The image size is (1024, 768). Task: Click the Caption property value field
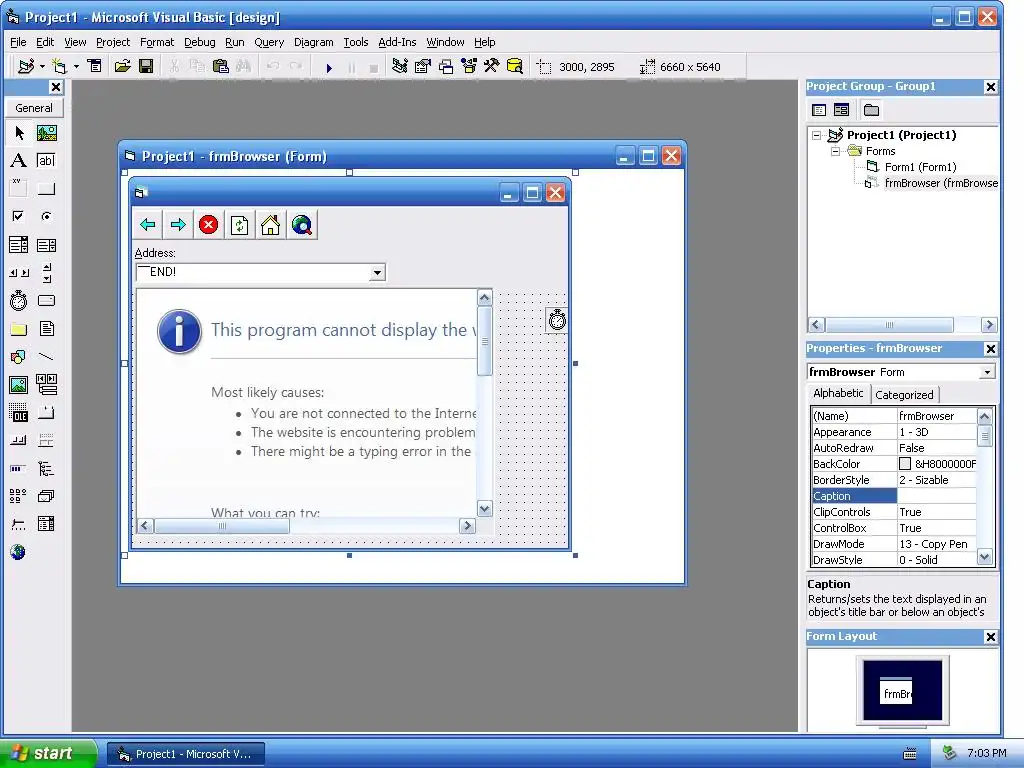(936, 496)
